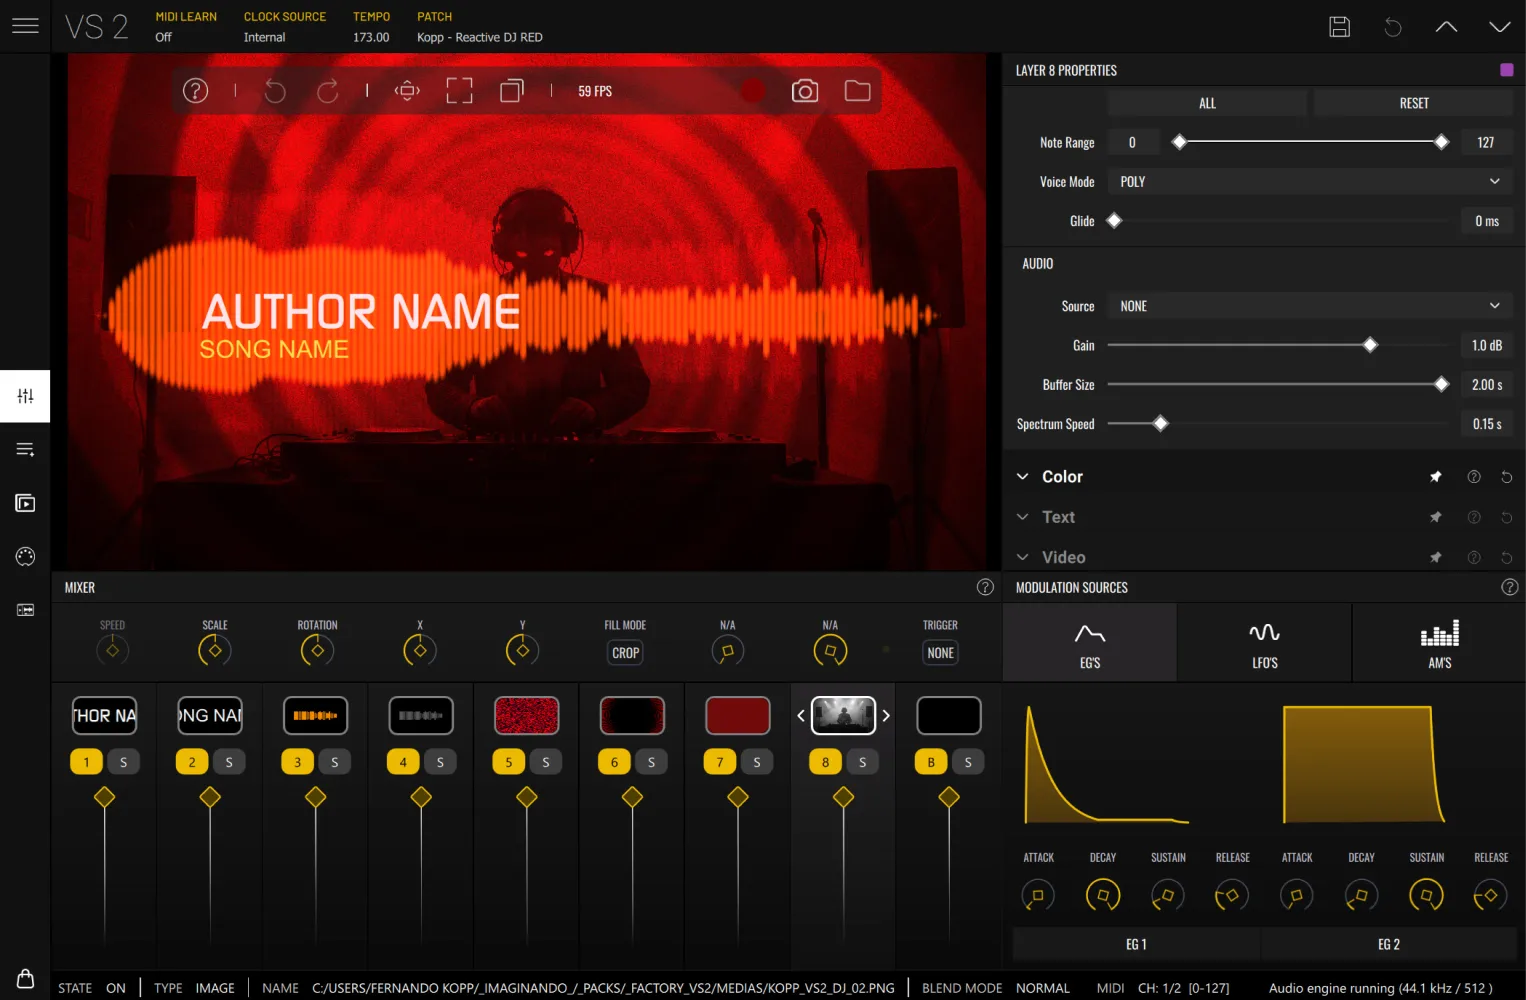The width and height of the screenshot is (1526, 1000).
Task: Open the MIDI settings panel from sidebar
Action: click(x=25, y=556)
